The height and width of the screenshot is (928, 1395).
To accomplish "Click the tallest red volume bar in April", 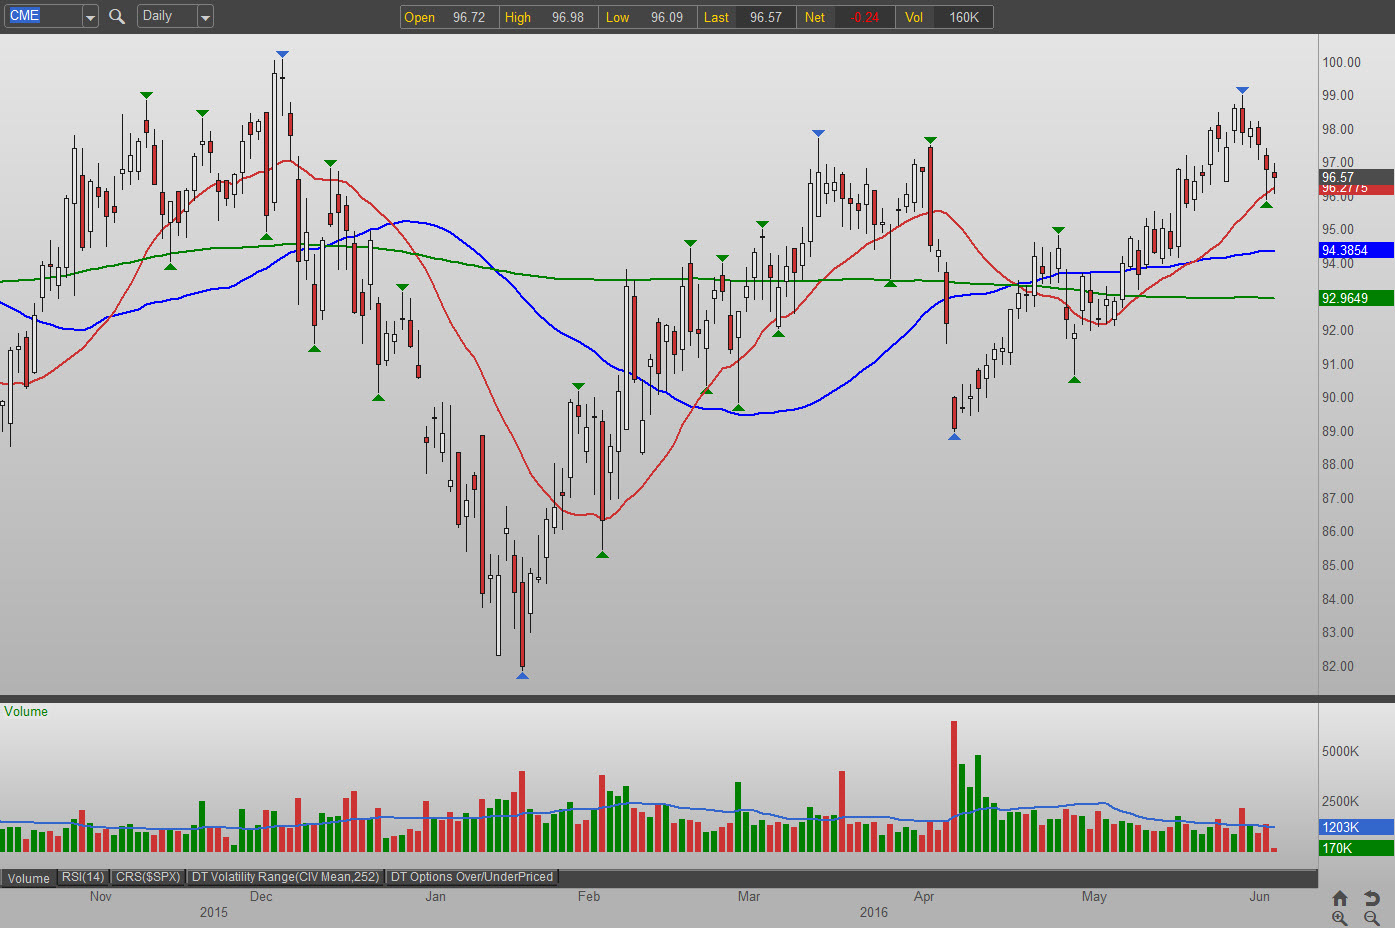I will [954, 786].
